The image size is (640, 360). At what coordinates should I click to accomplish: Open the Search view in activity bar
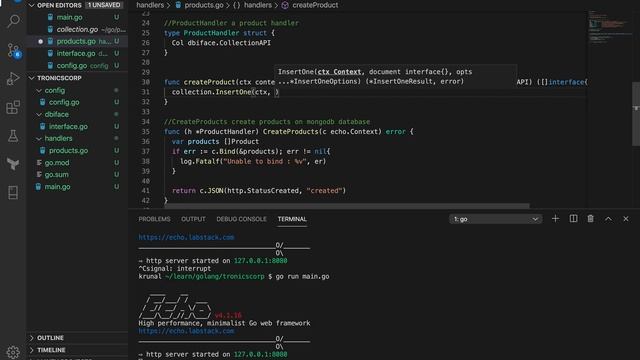coord(13,21)
